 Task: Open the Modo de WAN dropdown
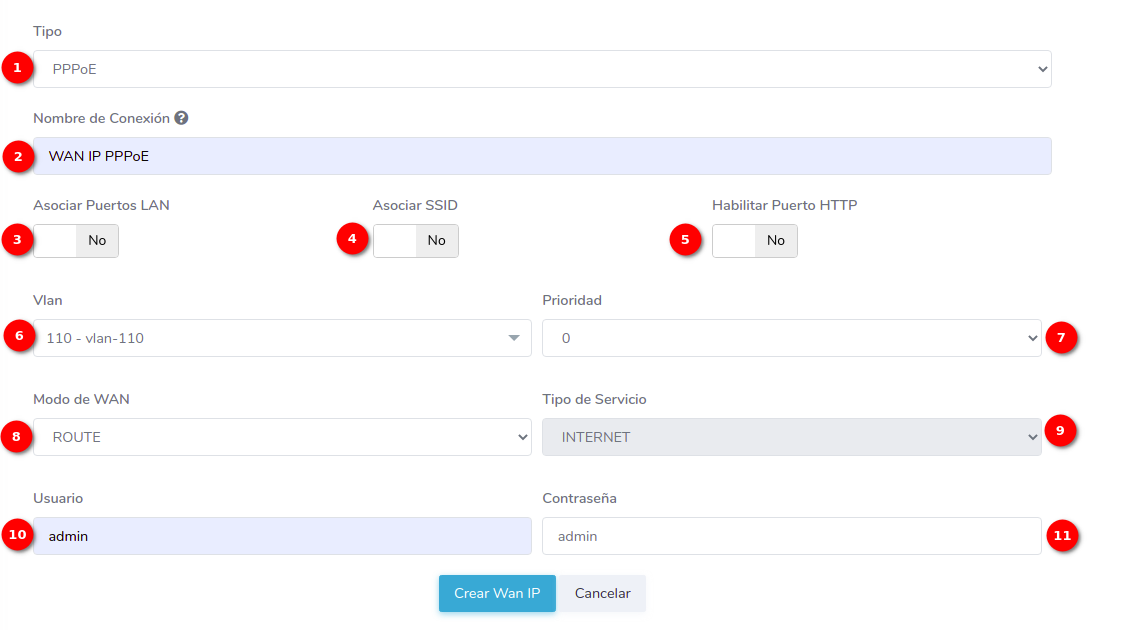pos(282,437)
